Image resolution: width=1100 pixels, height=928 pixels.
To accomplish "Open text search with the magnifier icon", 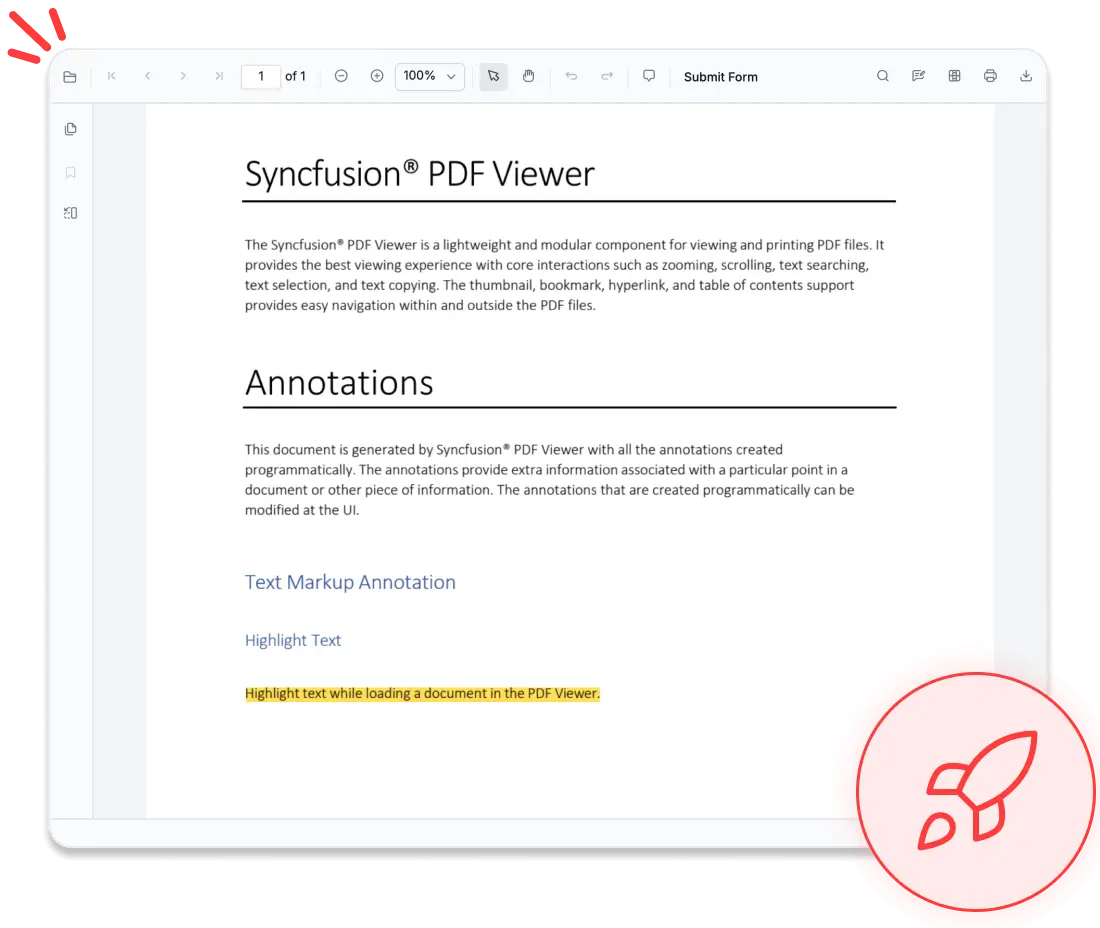I will [x=883, y=76].
